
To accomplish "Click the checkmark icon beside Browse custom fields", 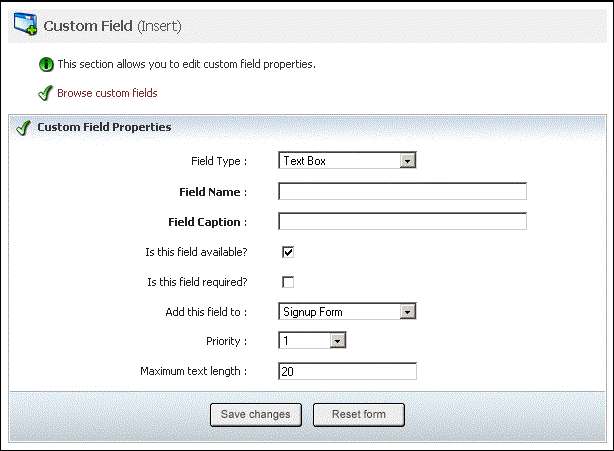I will click(45, 93).
